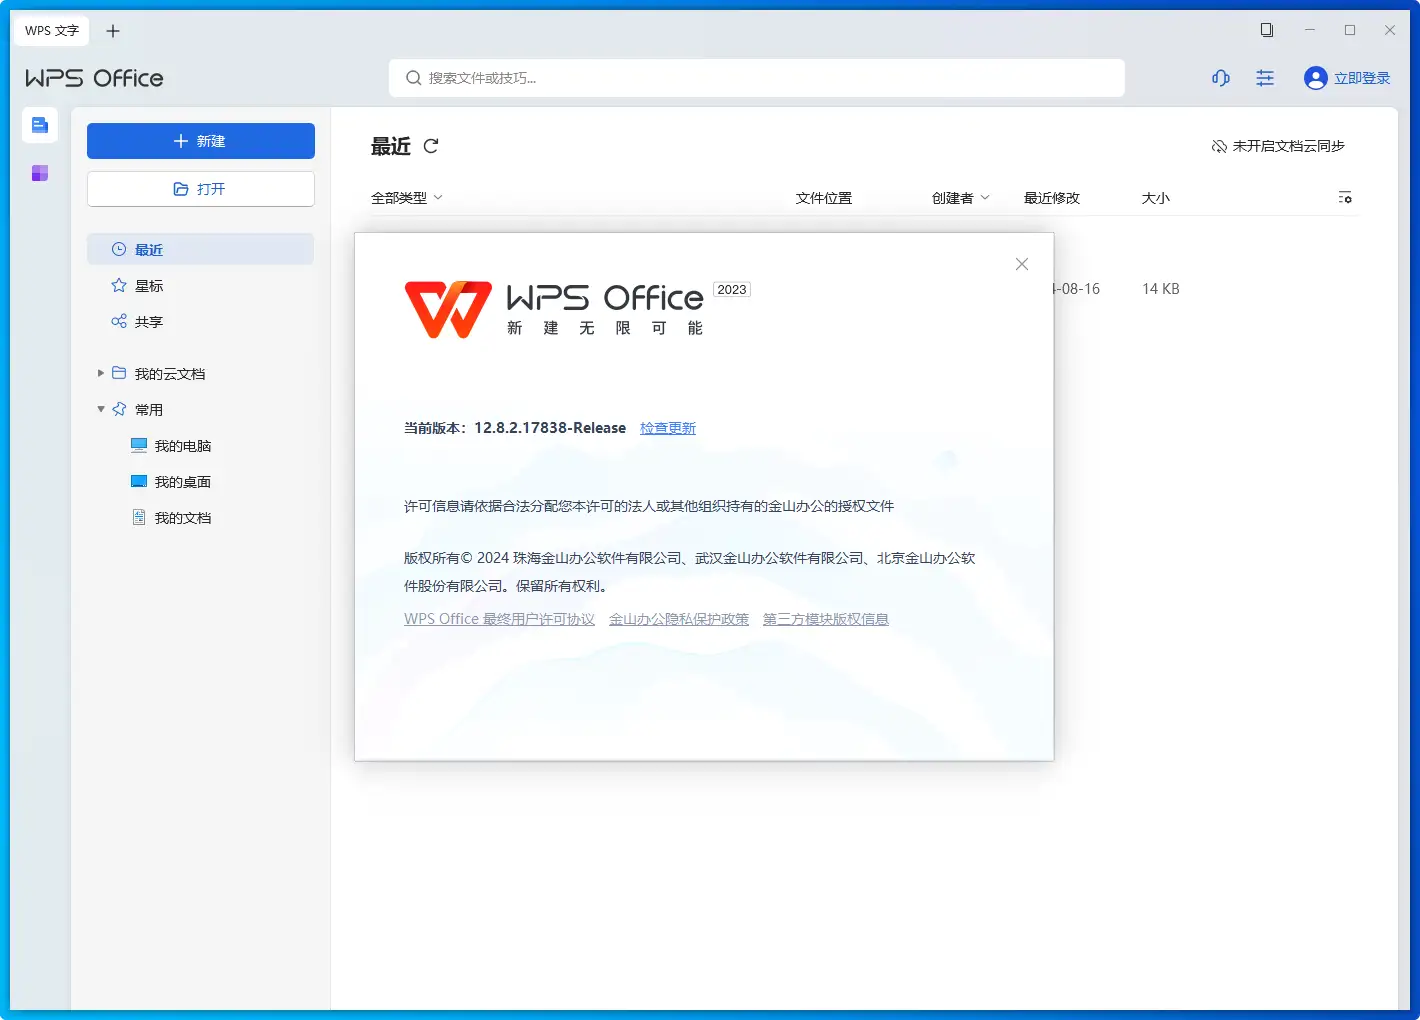The image size is (1420, 1020).
Task: Click 检查更新 to check for updates
Action: coord(667,427)
